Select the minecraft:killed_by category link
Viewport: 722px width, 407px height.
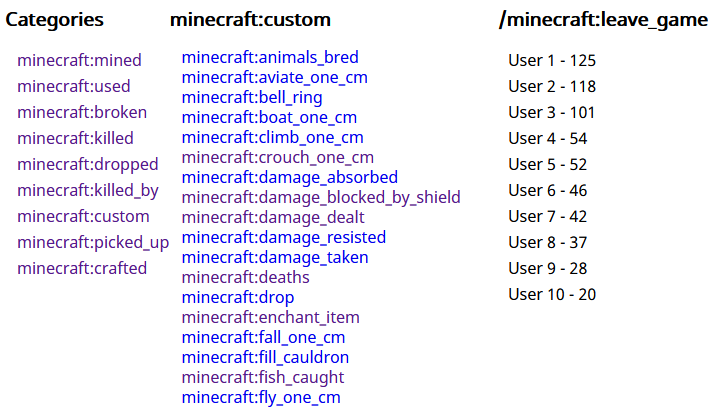[88, 190]
